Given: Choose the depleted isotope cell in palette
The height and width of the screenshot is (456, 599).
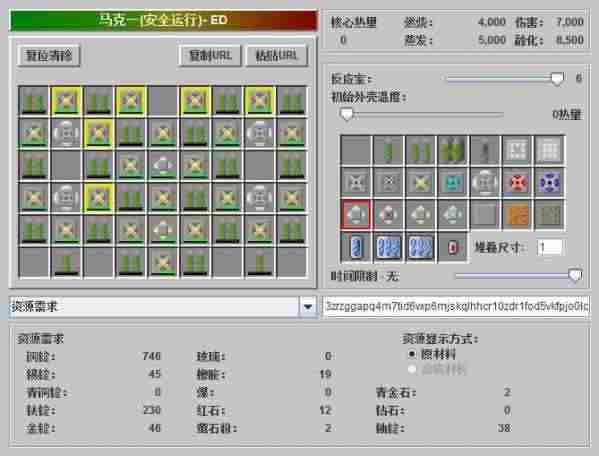Looking at the screenshot, I should tap(484, 150).
